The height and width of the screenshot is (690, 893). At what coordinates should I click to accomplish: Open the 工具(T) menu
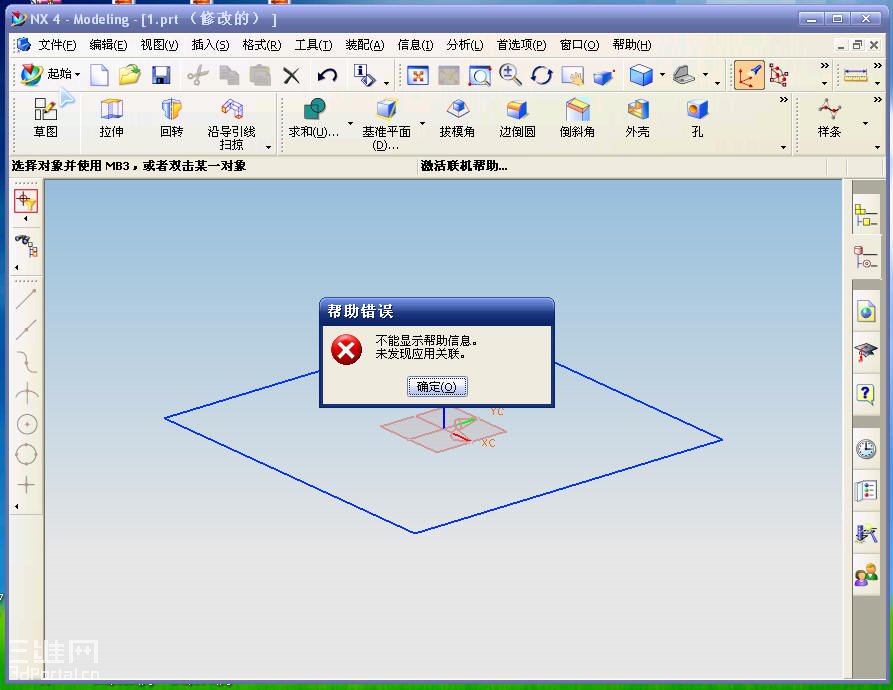coord(313,45)
